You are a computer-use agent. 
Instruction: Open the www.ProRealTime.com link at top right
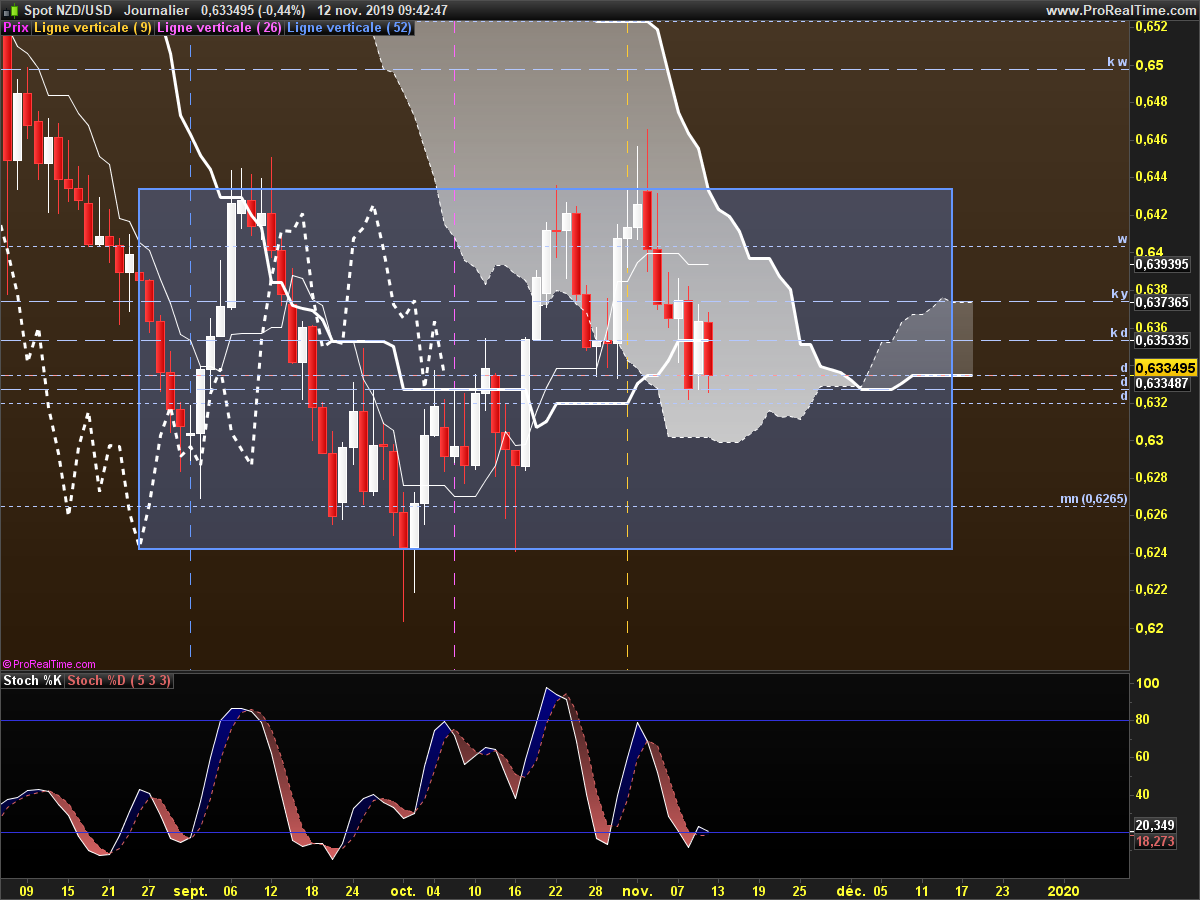pyautogui.click(x=1120, y=10)
